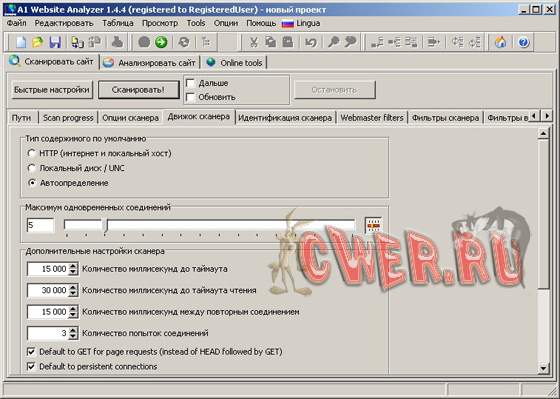Click the maximum connections number field

(x=40, y=225)
